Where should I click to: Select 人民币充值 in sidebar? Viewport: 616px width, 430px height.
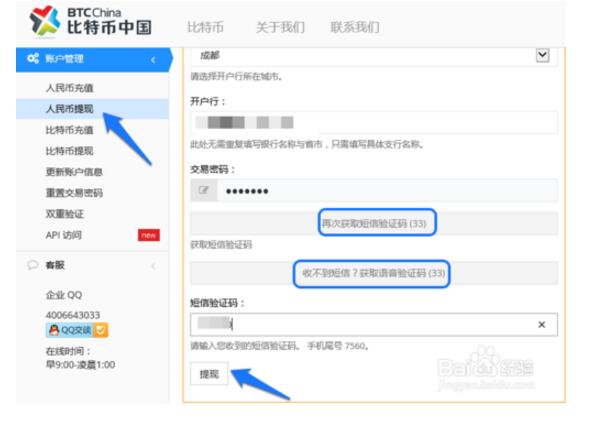[x=70, y=88]
